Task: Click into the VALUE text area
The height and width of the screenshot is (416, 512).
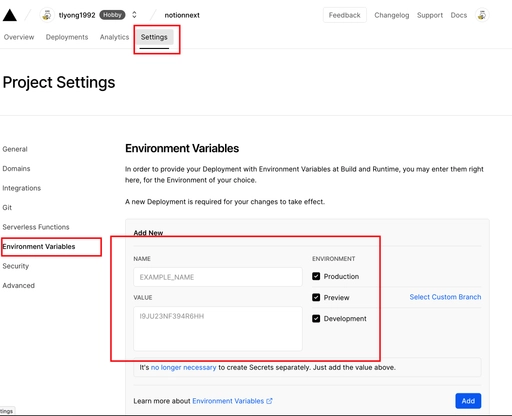Action: (218, 329)
